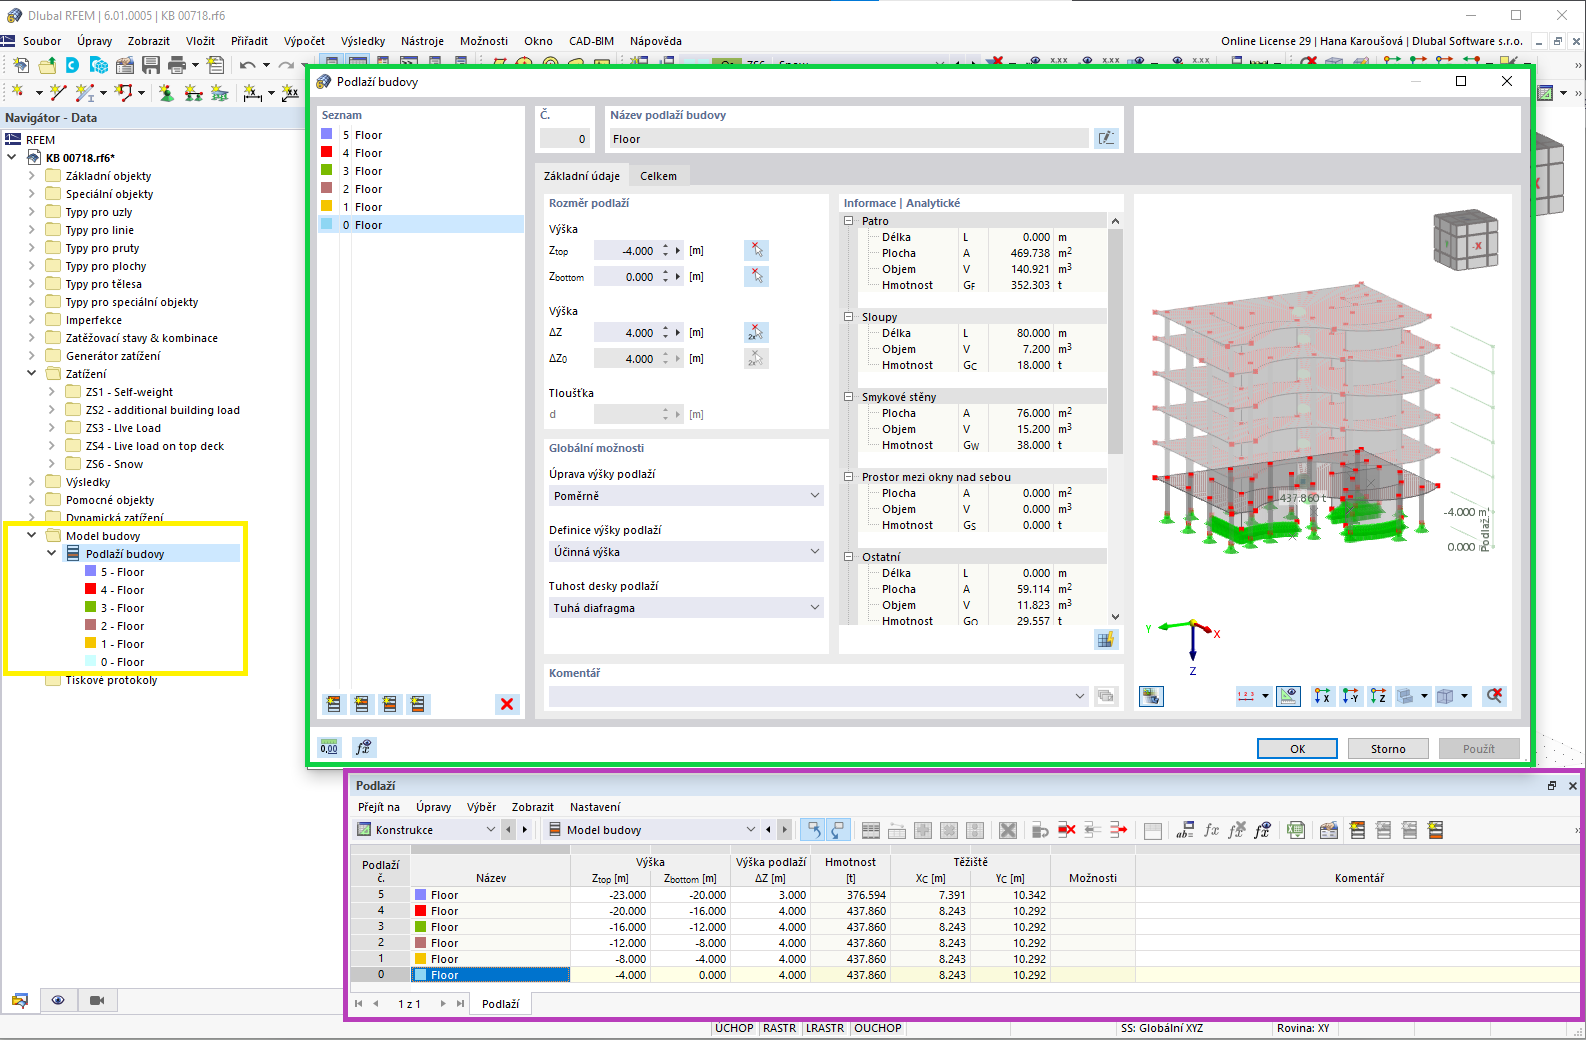Select the new member tool
Image resolution: width=1586 pixels, height=1040 pixels.
point(85,93)
